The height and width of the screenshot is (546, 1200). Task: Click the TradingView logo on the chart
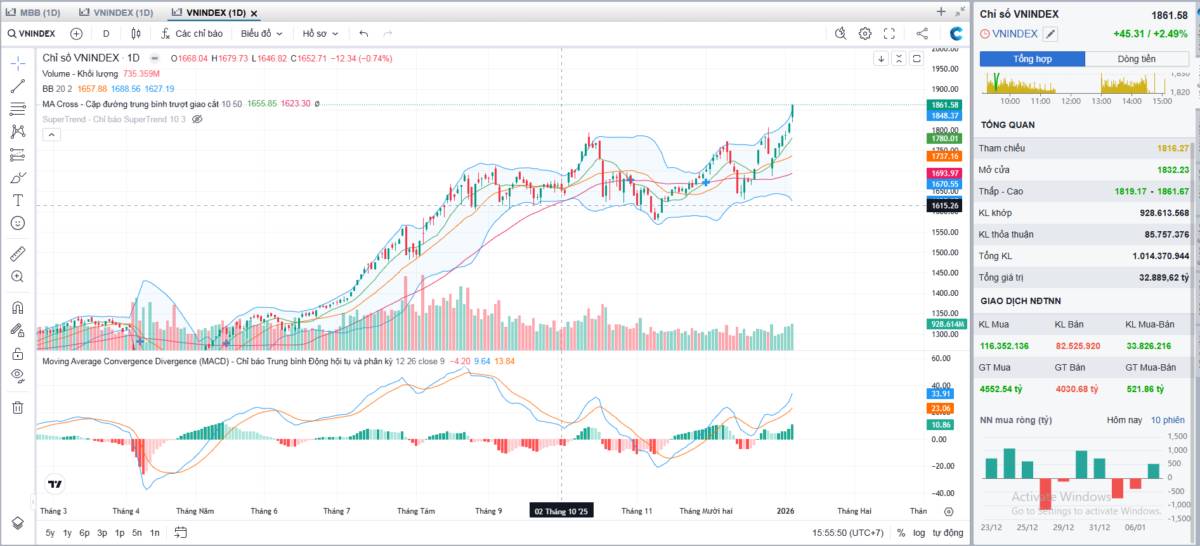coord(54,484)
